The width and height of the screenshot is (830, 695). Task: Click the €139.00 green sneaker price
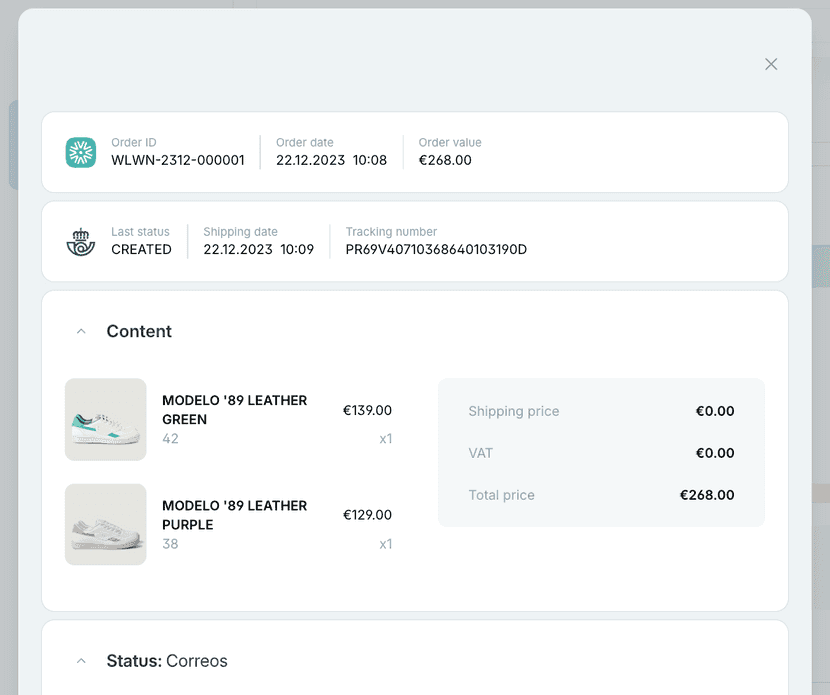367,410
